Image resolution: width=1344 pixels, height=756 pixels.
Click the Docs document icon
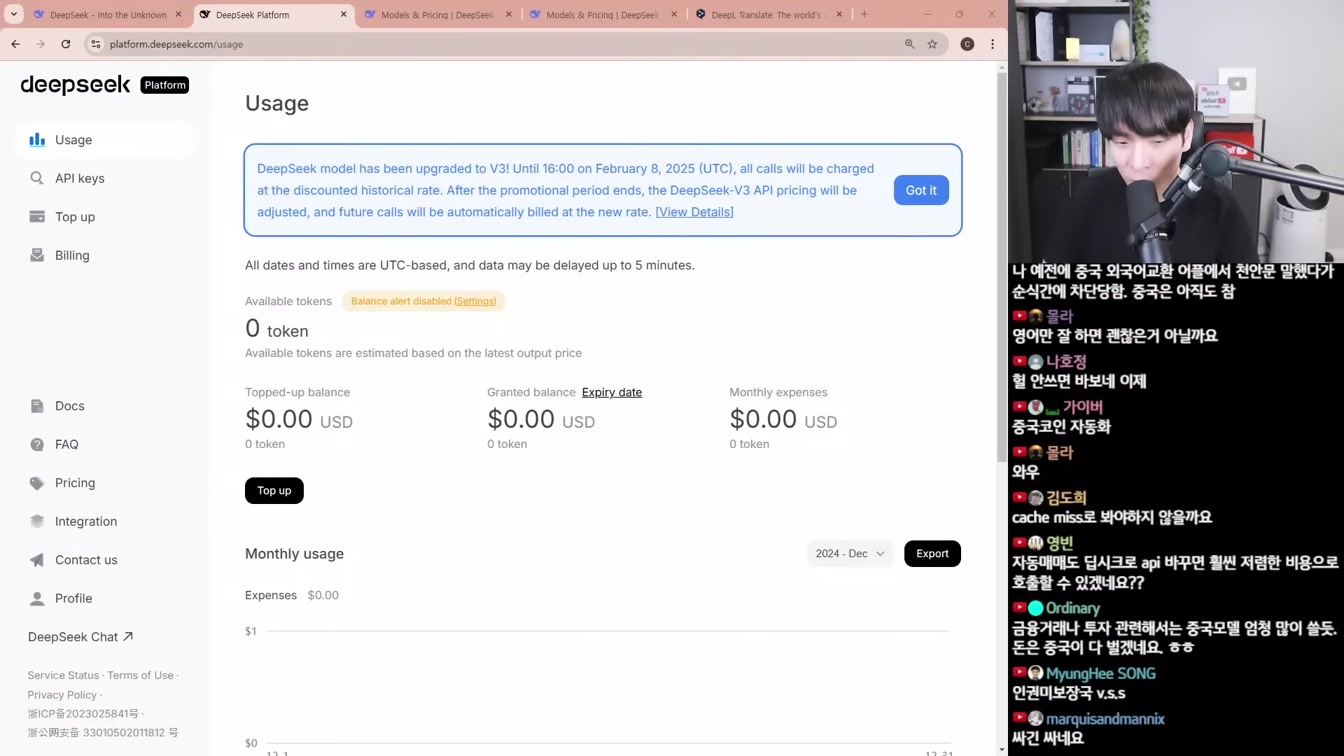(x=37, y=406)
